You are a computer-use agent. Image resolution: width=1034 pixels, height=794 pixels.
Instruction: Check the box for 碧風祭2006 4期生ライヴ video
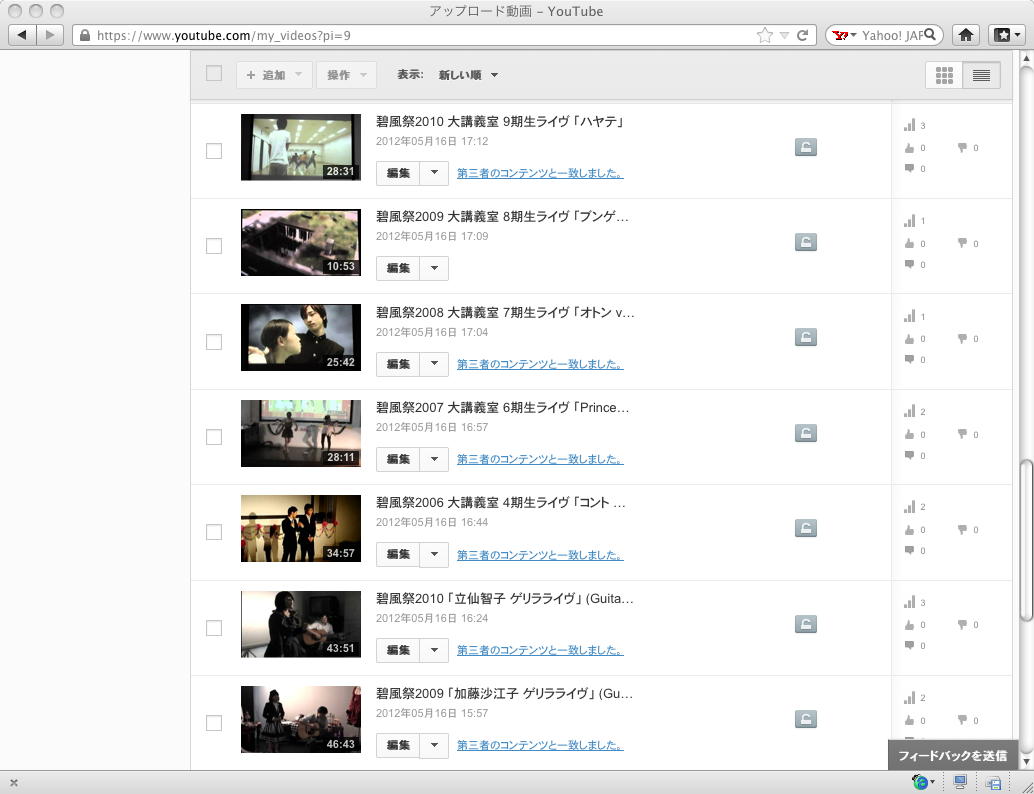(214, 532)
